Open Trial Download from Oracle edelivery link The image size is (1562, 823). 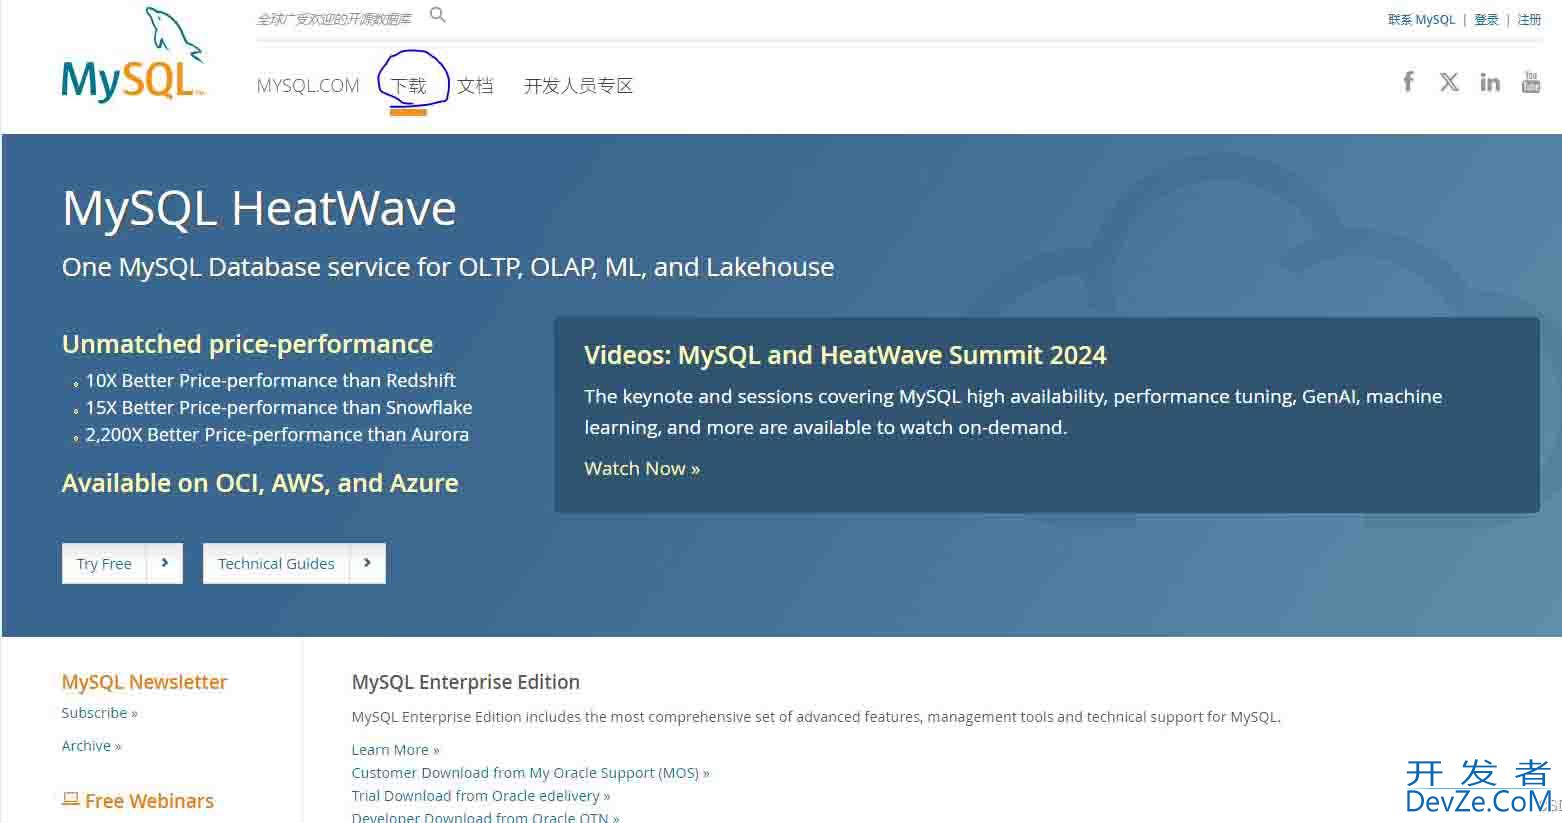[481, 796]
